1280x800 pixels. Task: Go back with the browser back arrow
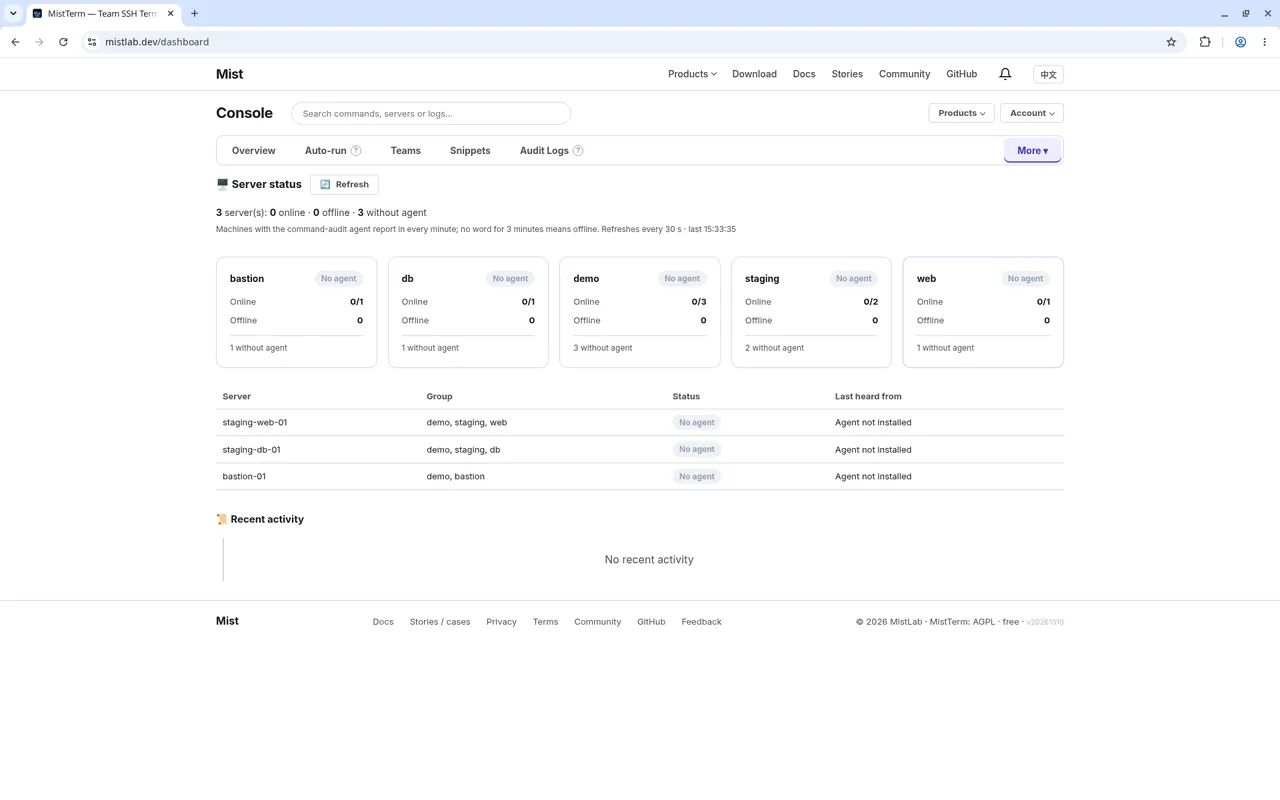click(x=15, y=42)
